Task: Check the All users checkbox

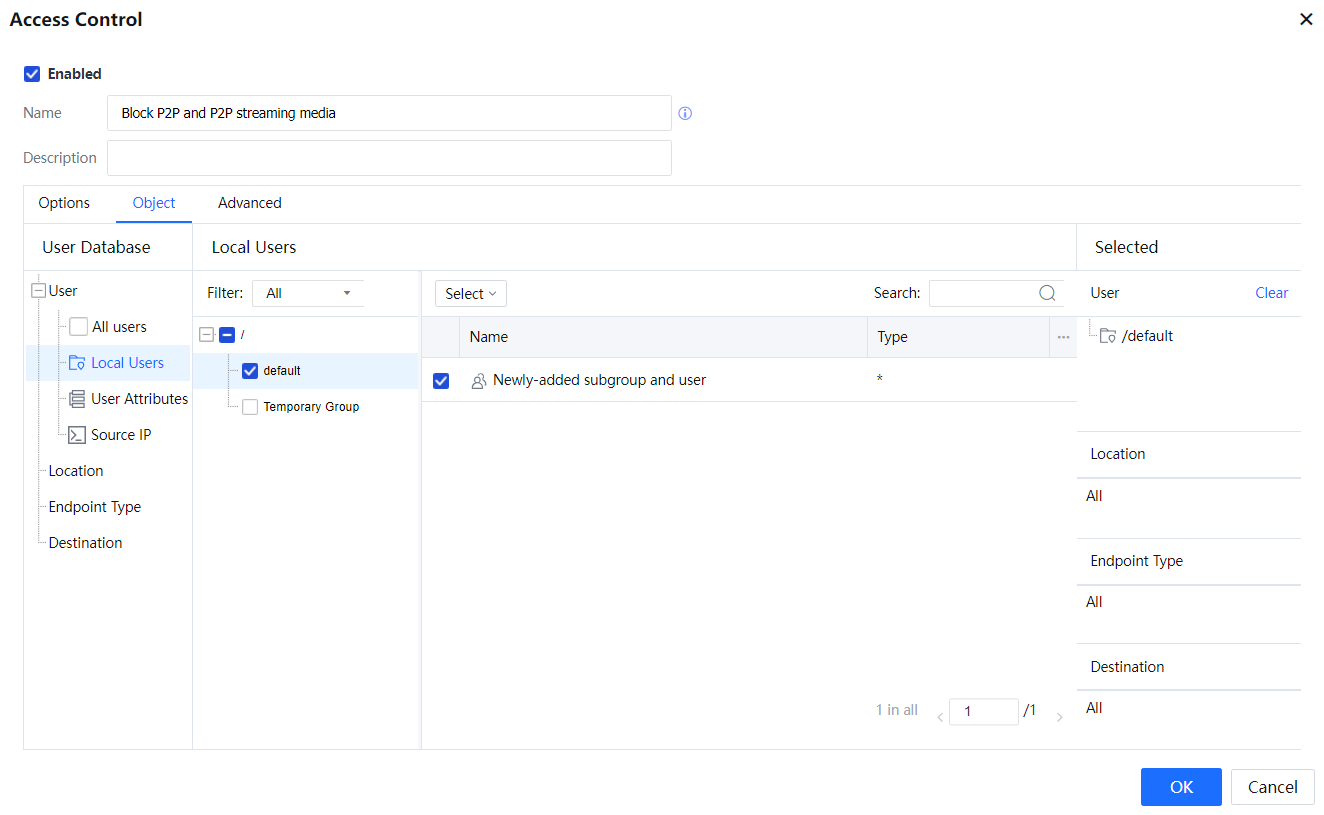Action: coord(78,327)
